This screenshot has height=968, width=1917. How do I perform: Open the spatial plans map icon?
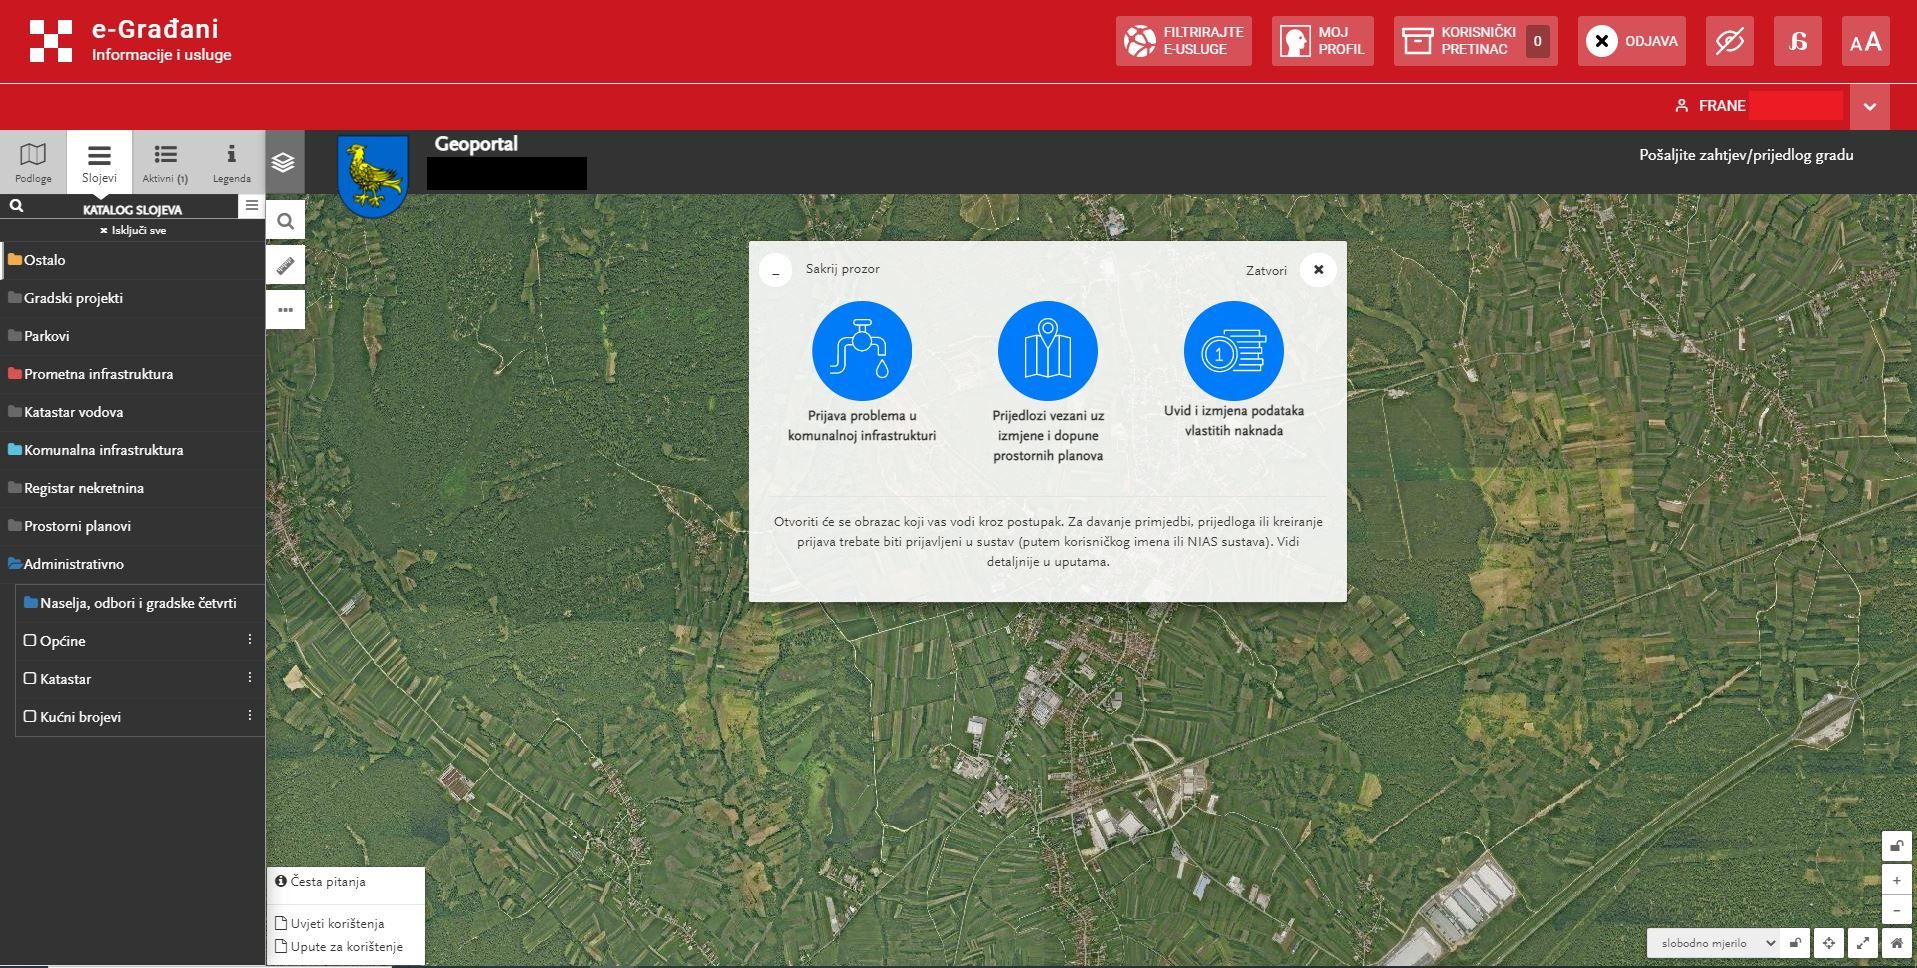(x=1047, y=351)
